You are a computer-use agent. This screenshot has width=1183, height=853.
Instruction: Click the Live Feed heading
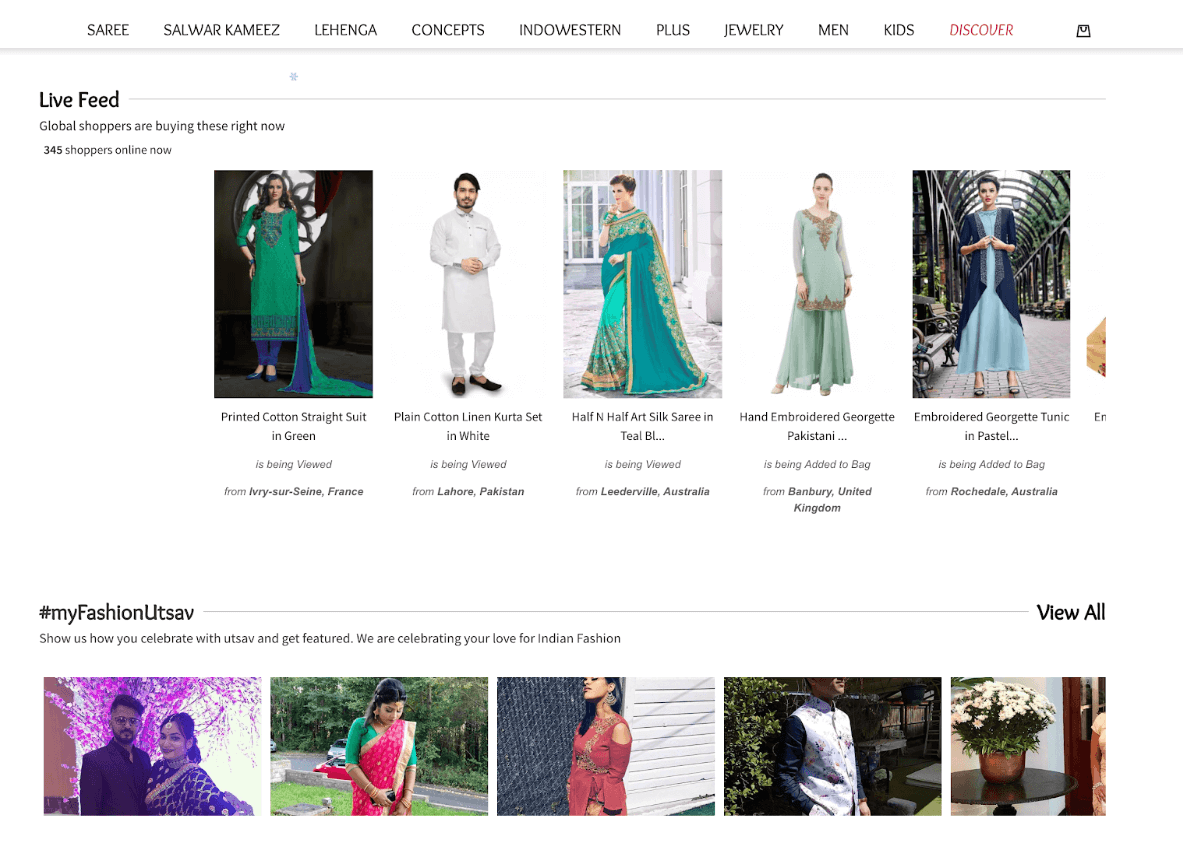[79, 100]
